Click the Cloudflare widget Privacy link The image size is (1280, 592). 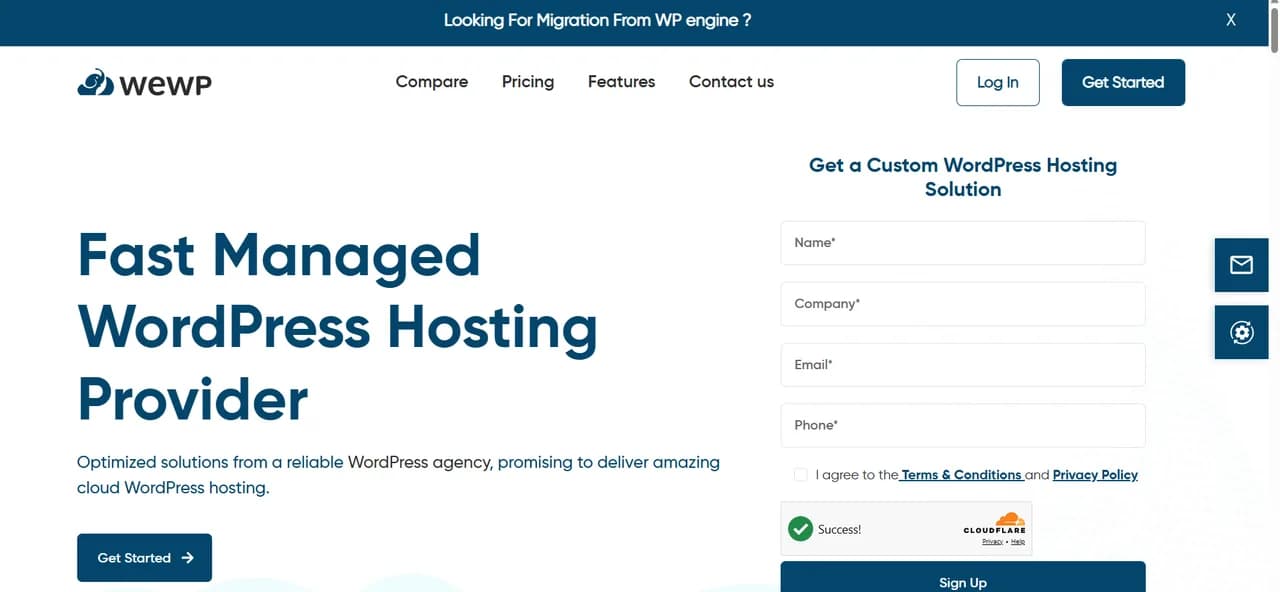(x=992, y=542)
